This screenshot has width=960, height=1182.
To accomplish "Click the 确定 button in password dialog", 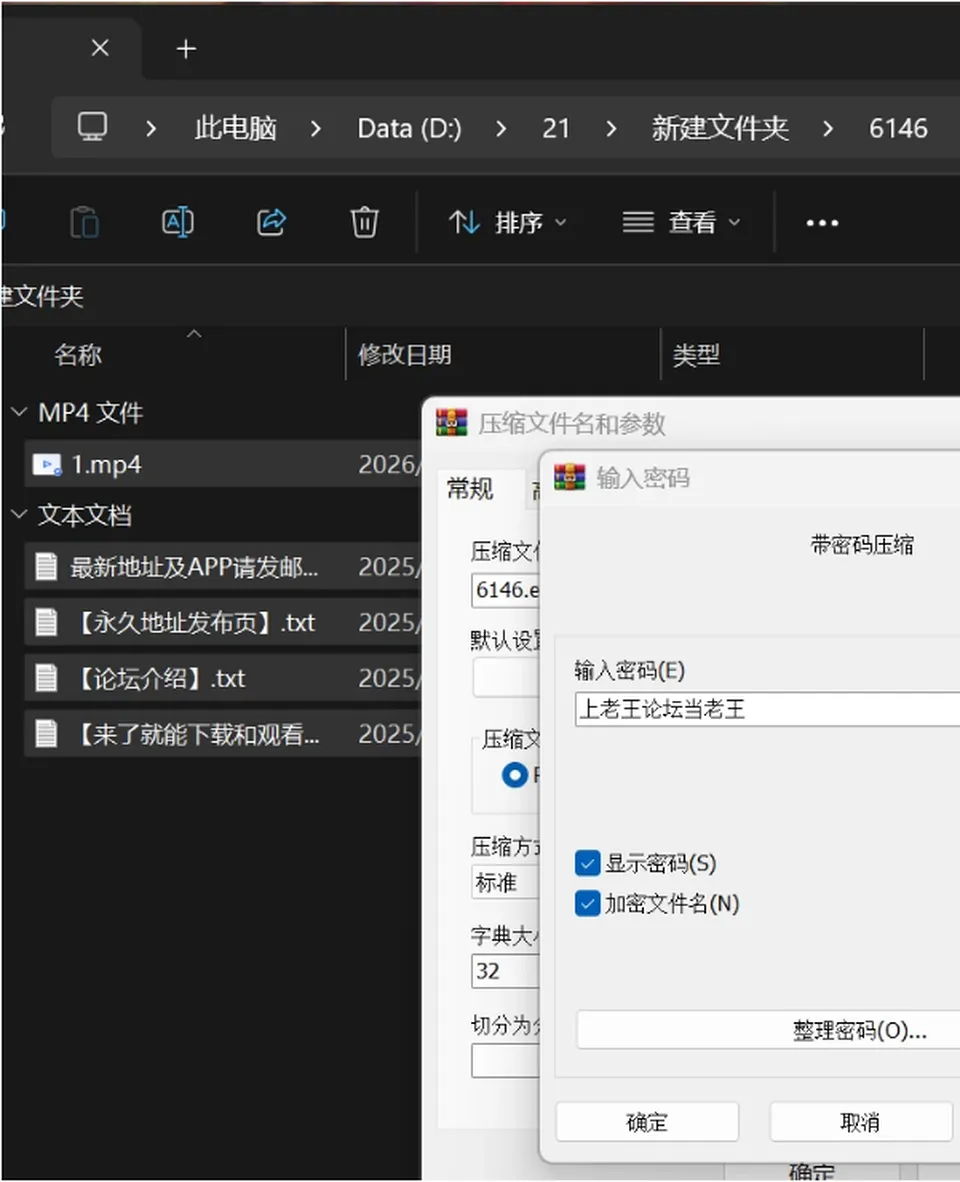I will [x=647, y=1122].
